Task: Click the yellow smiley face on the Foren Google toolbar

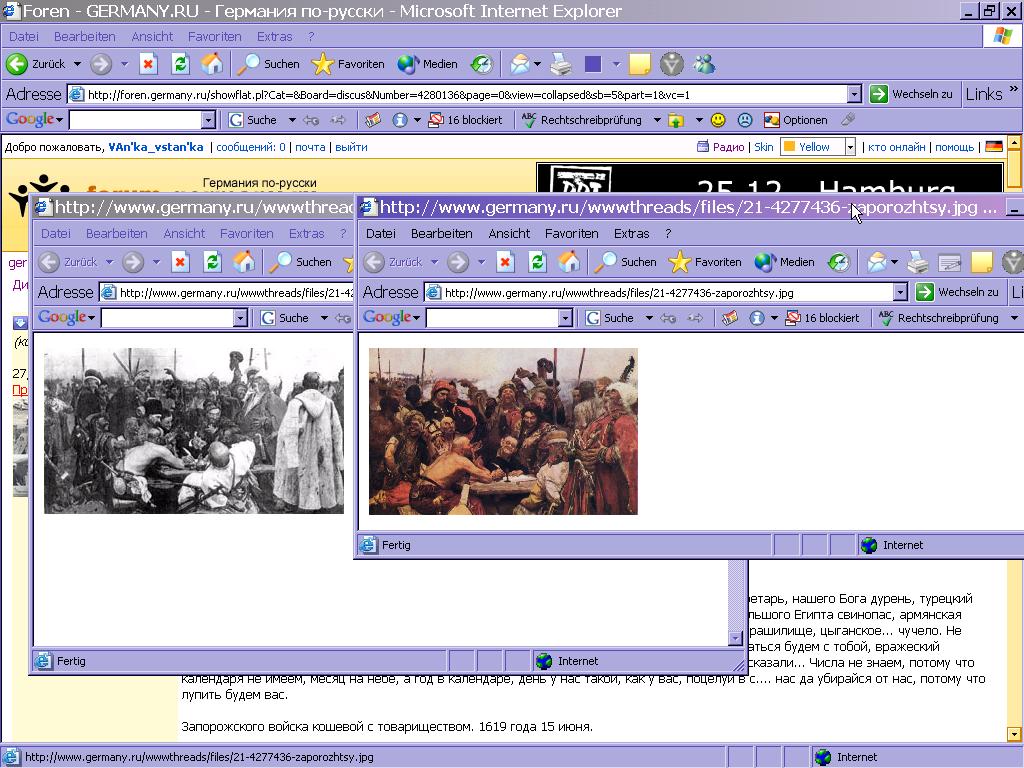Action: point(718,120)
